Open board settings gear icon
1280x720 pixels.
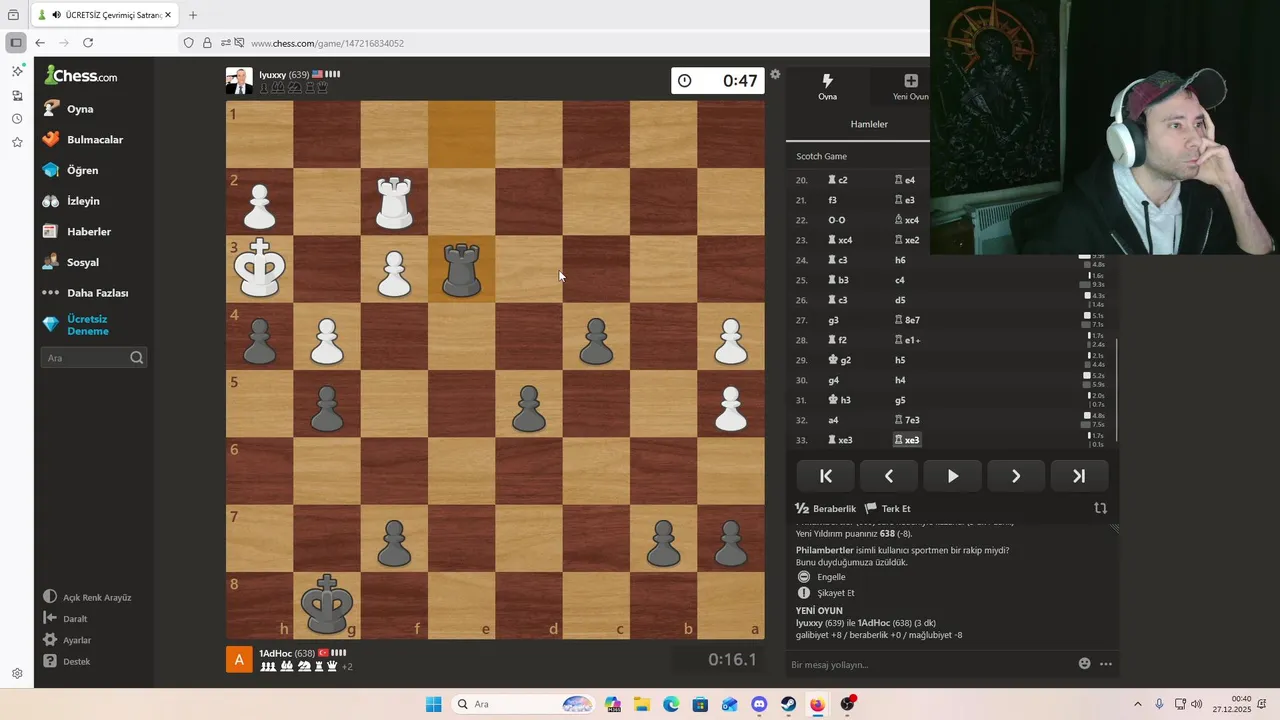coord(775,74)
